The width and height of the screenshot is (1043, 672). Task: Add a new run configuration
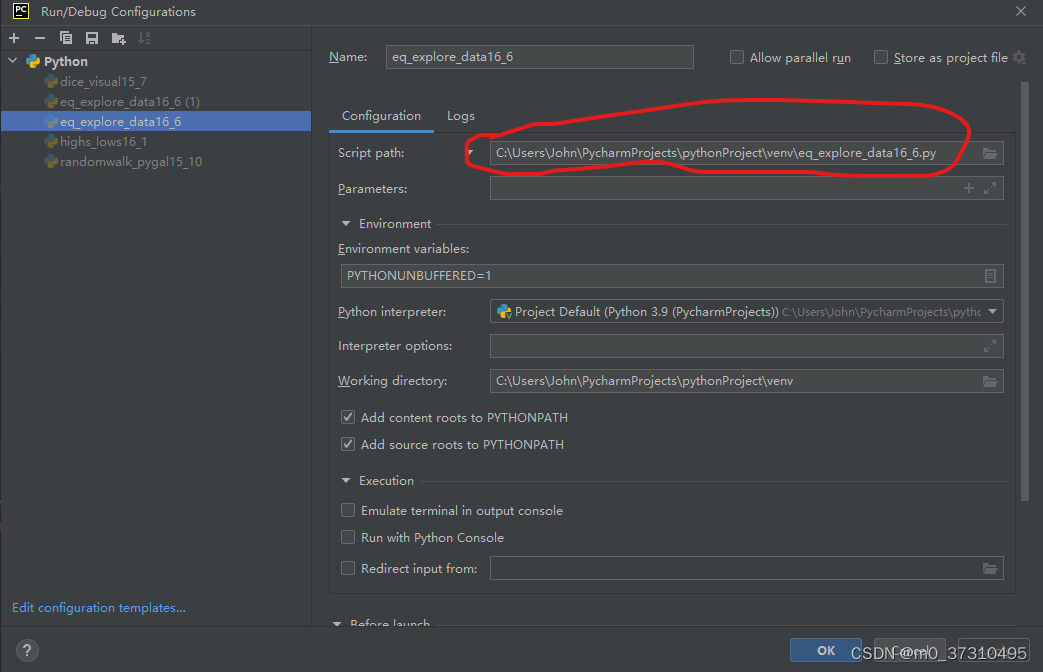coord(14,38)
